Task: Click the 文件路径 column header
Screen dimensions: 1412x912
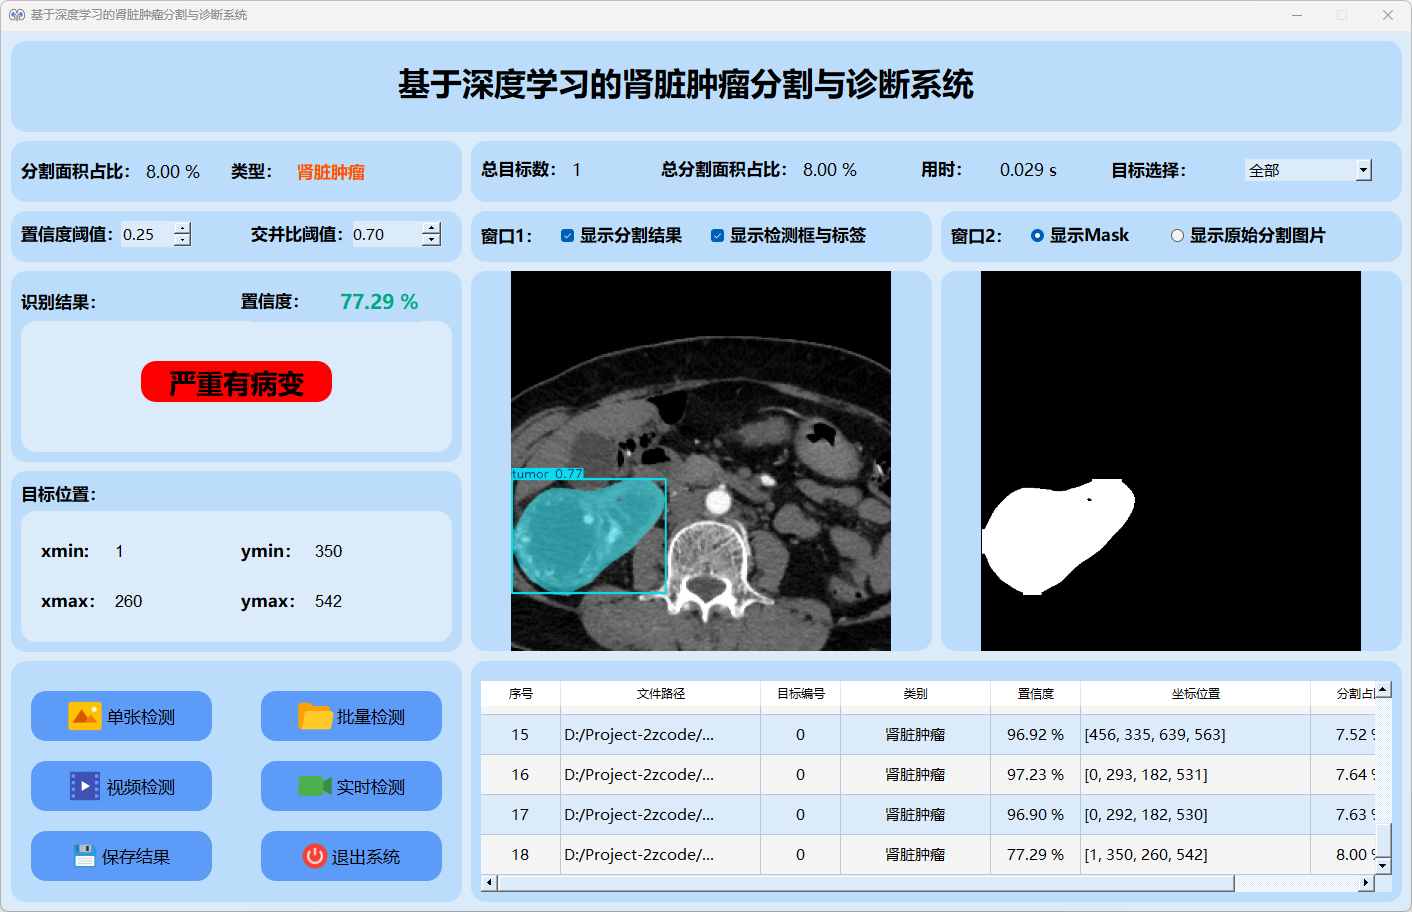Action: point(660,693)
